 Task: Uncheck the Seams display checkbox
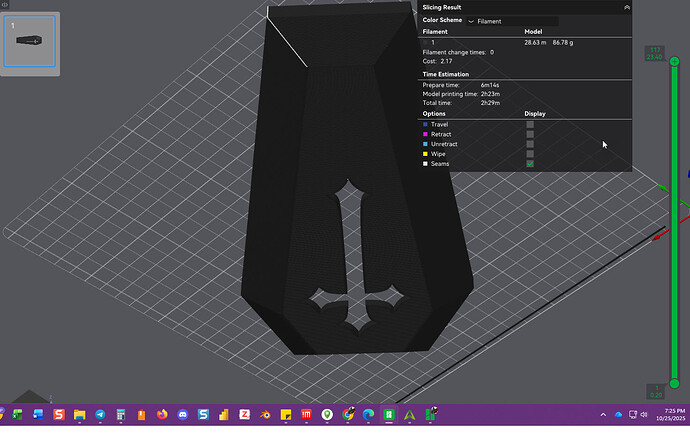pos(530,163)
